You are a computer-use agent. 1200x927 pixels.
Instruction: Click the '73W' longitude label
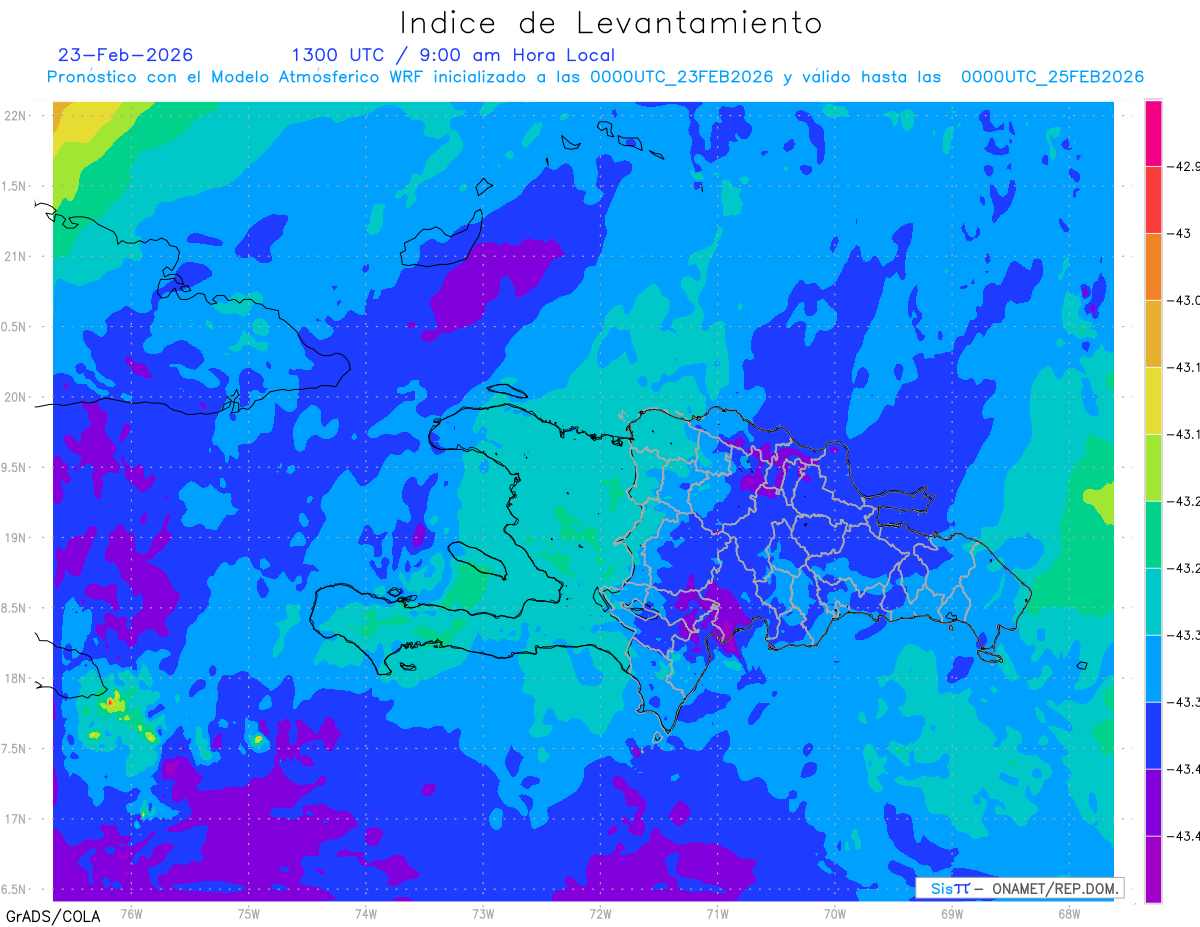483,914
